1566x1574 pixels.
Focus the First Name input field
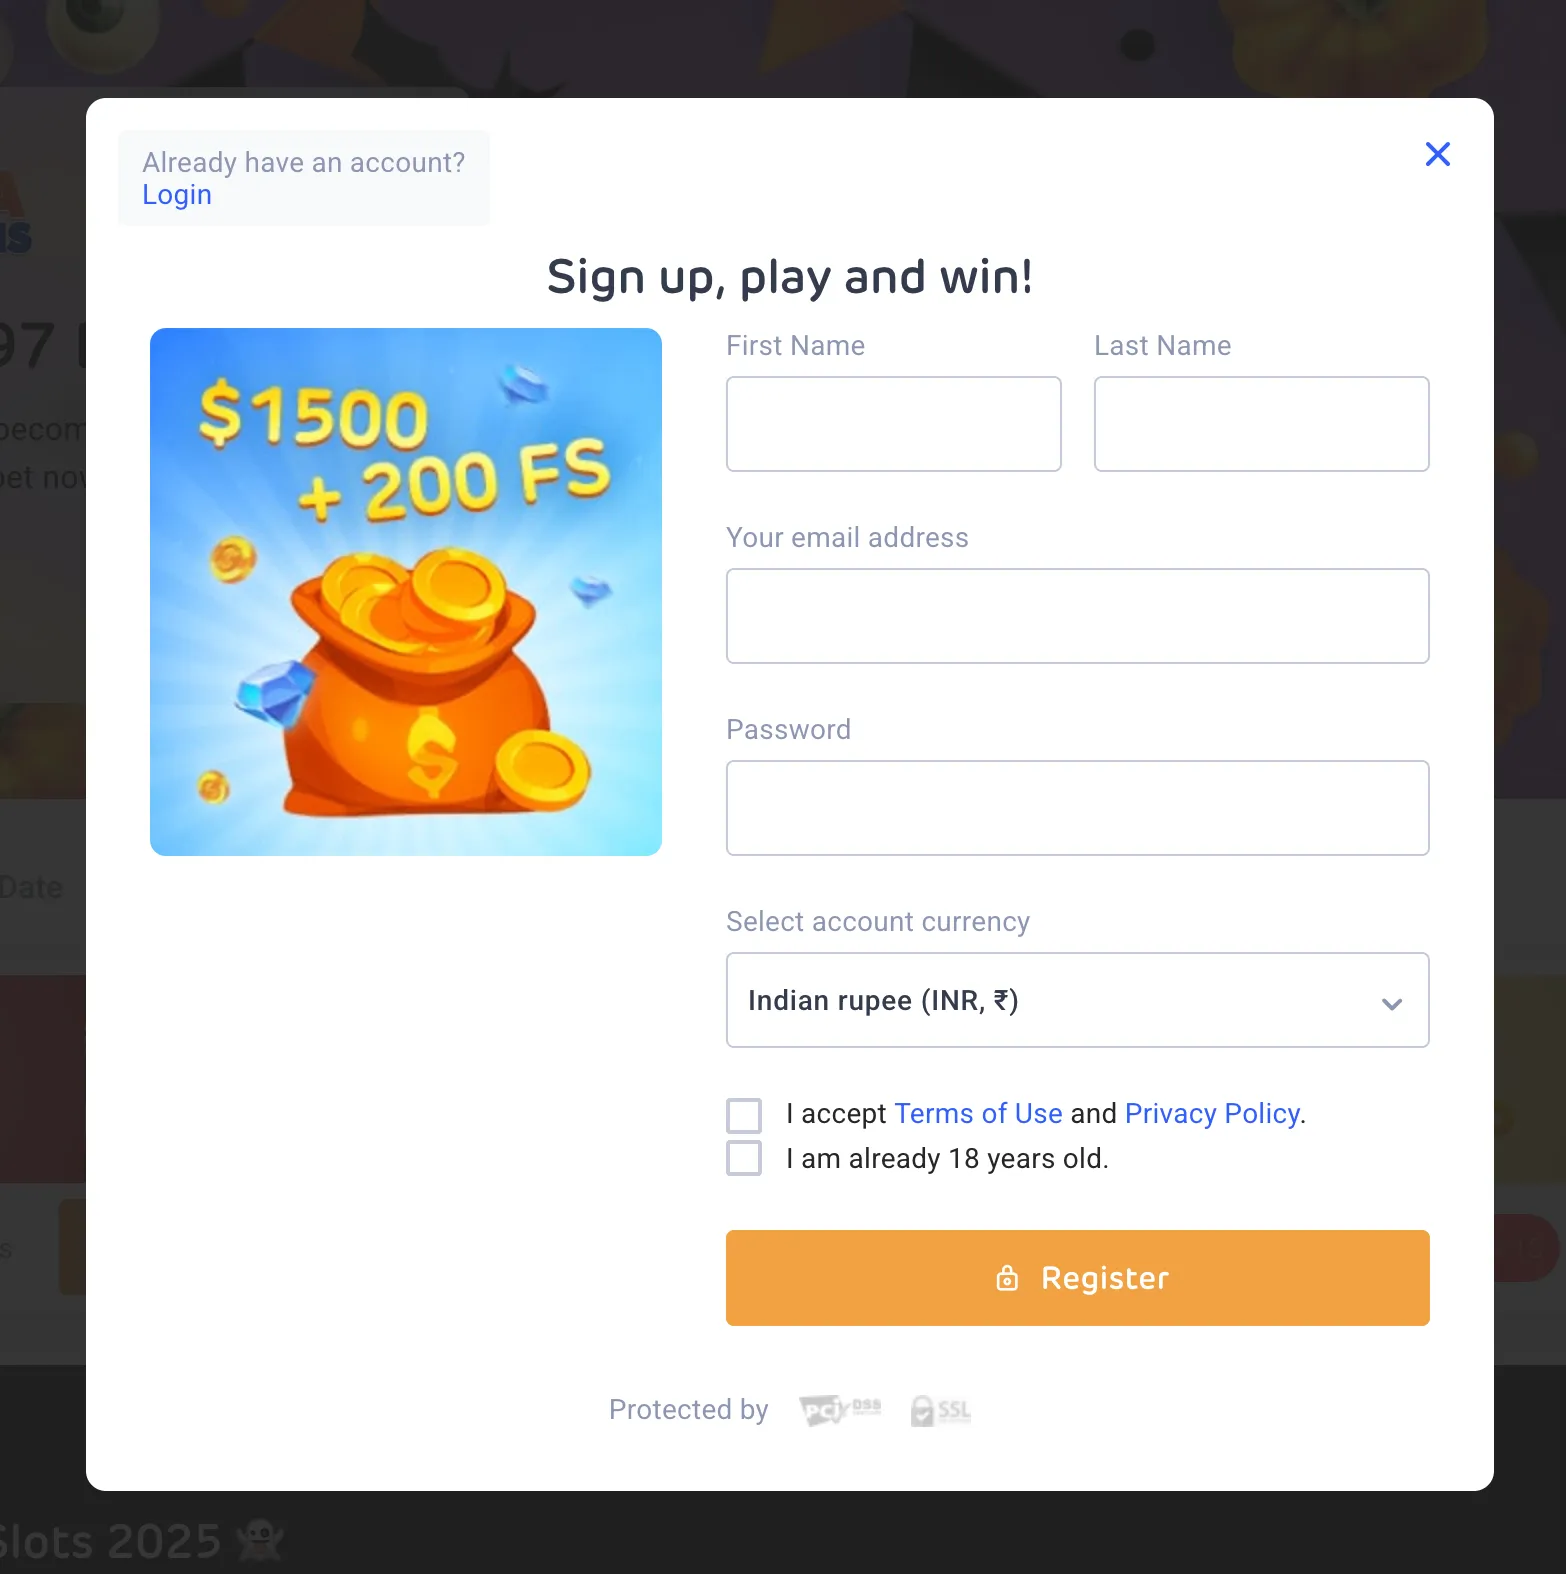tap(894, 424)
